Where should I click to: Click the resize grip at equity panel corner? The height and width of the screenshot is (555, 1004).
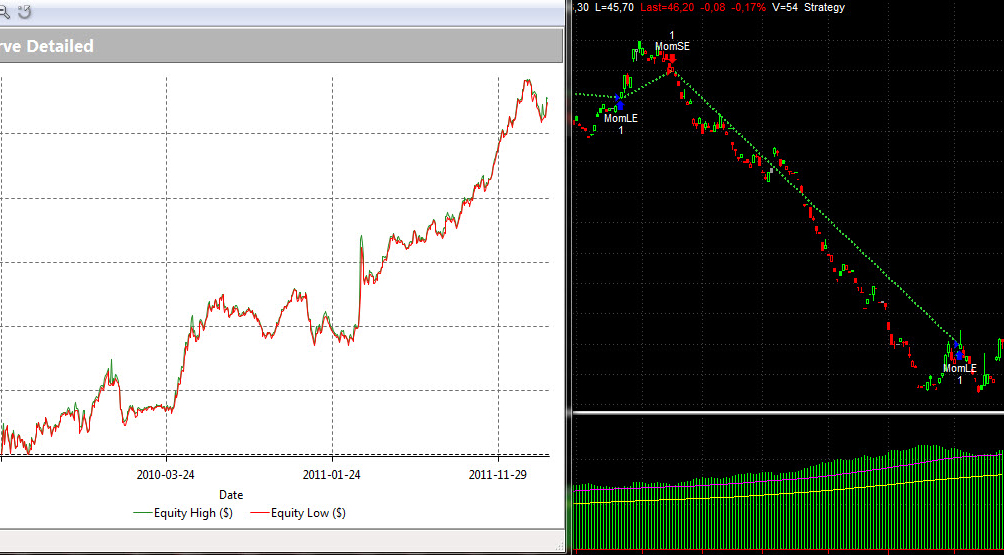[560, 548]
